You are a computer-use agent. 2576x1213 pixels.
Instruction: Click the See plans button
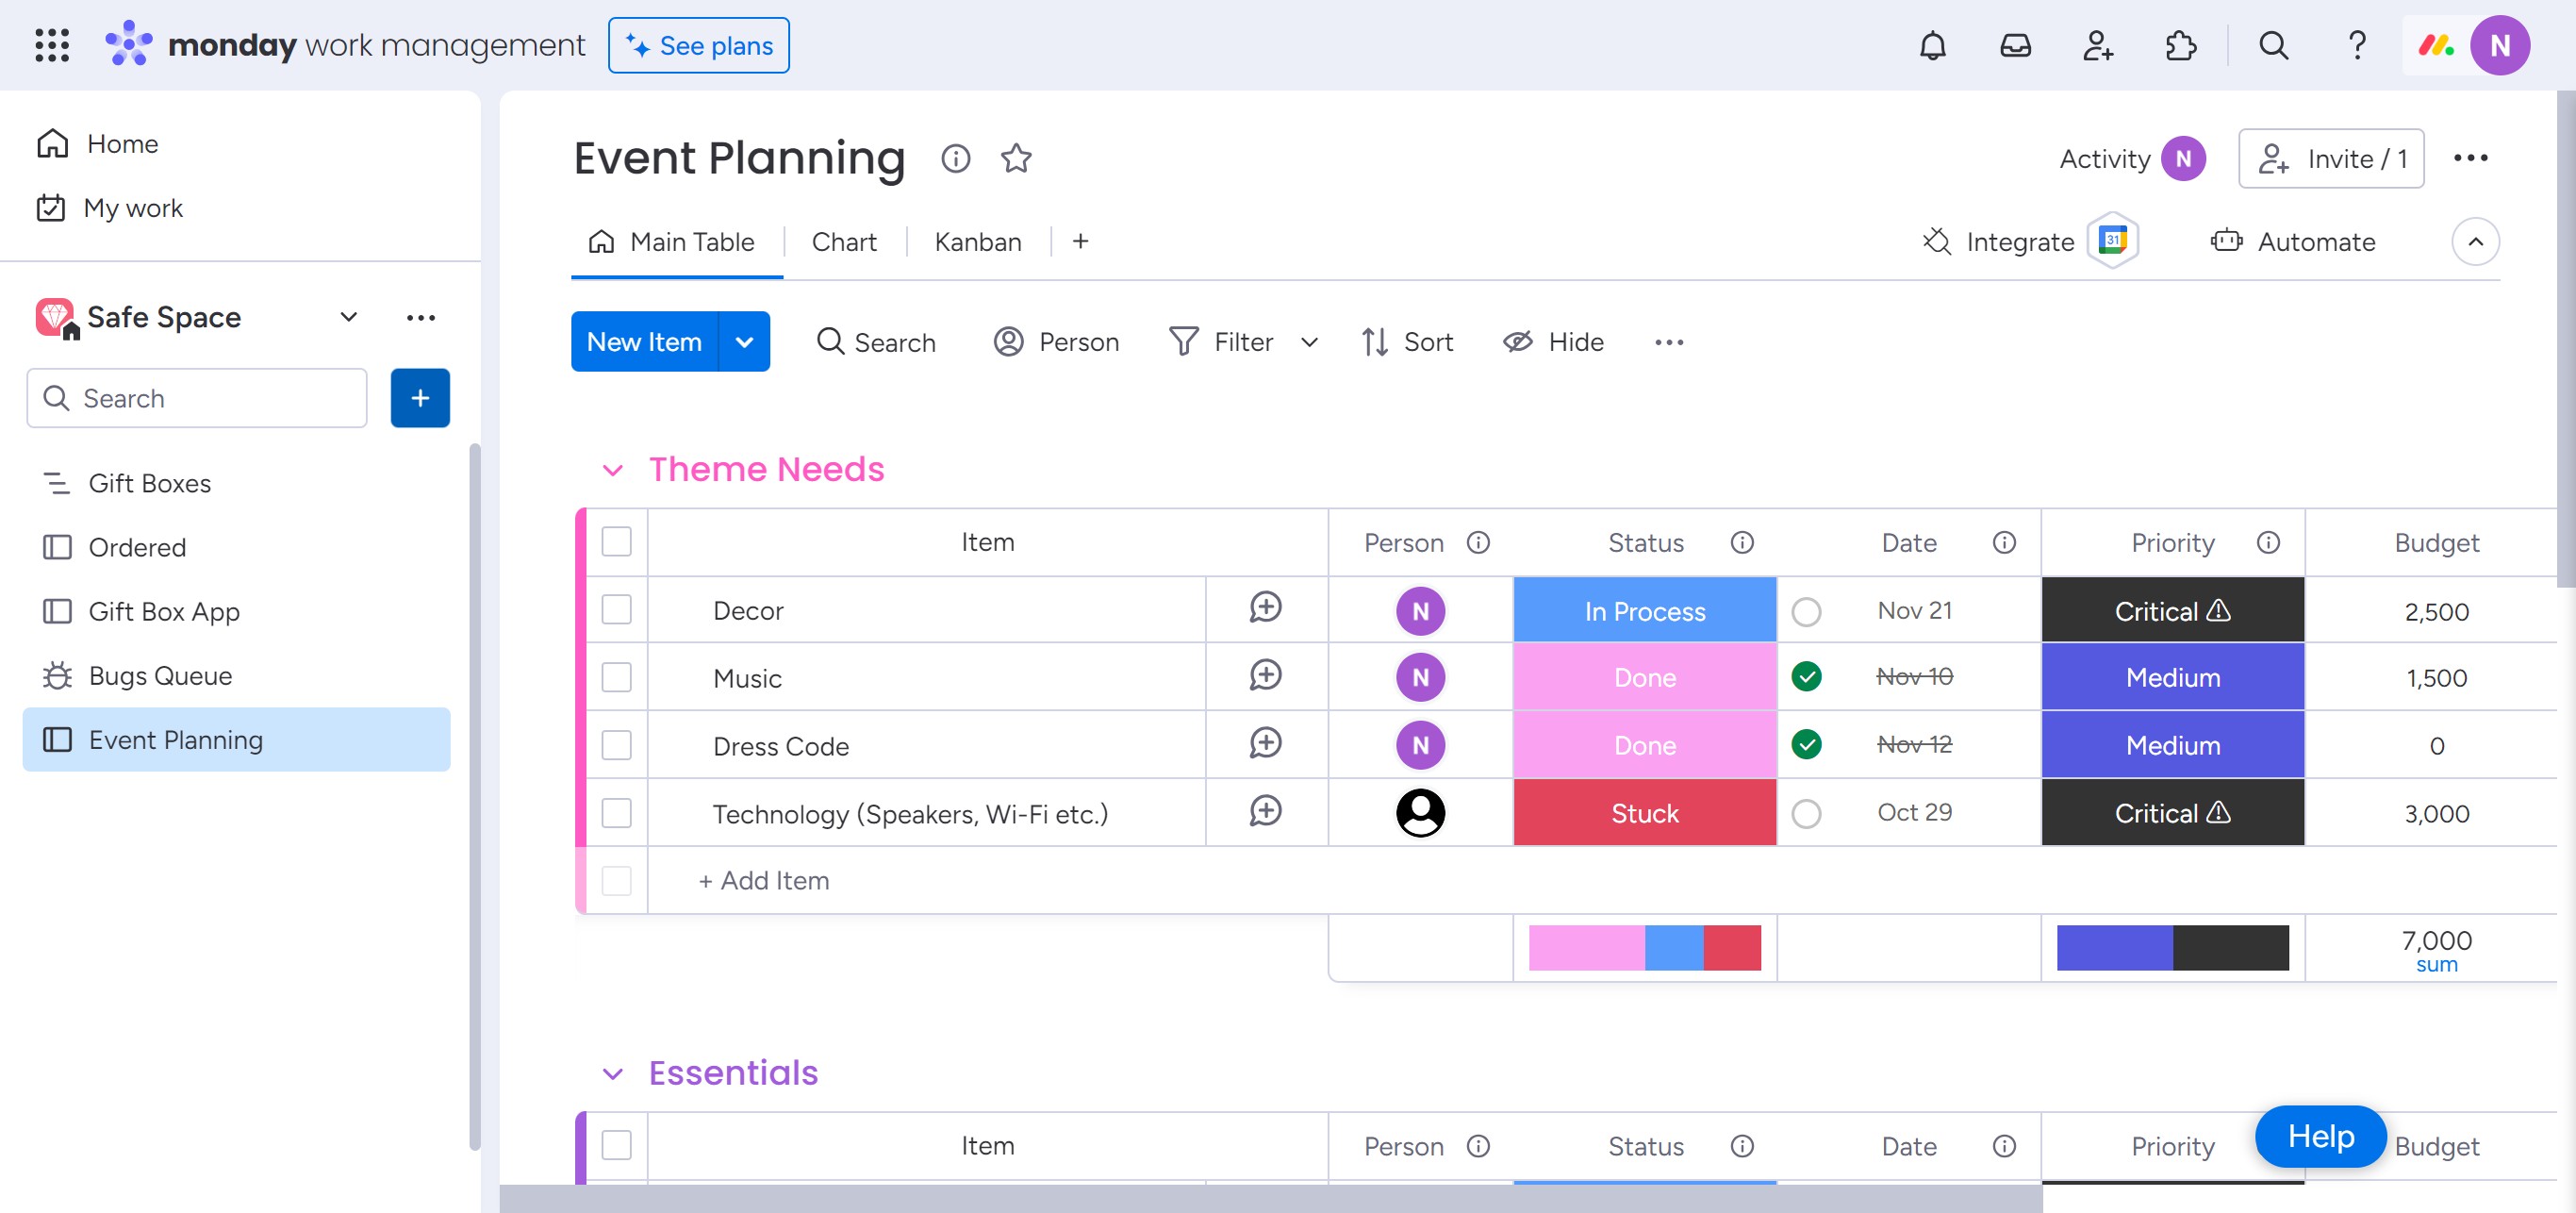(x=698, y=46)
